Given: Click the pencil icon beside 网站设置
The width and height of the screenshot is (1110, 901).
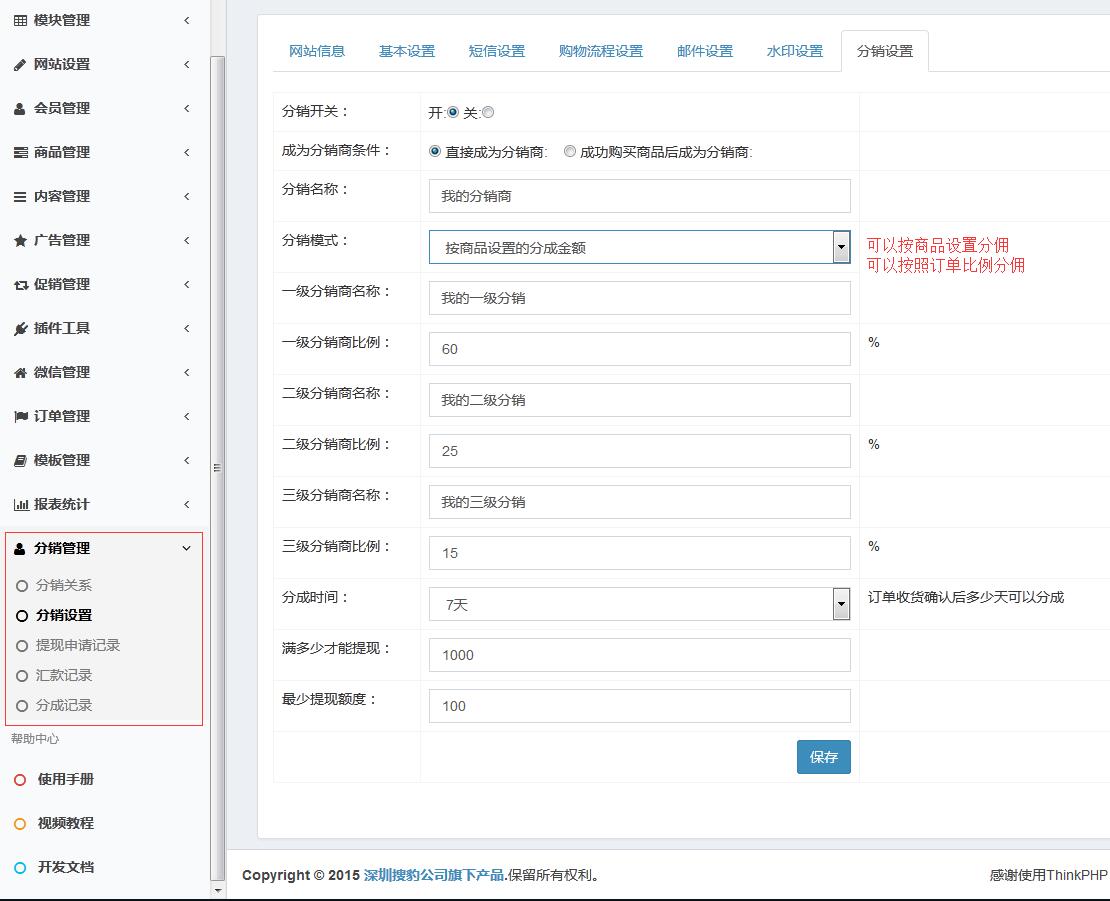Looking at the screenshot, I should point(20,65).
